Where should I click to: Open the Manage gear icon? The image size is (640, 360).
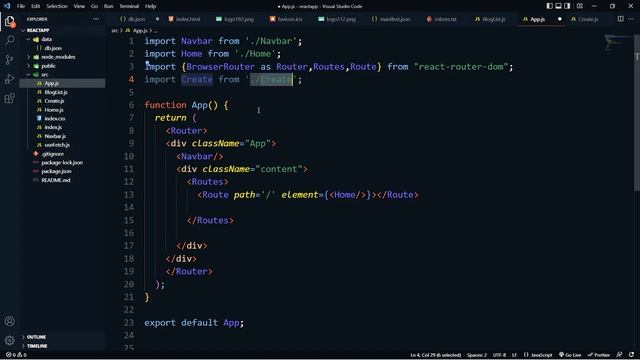9,340
